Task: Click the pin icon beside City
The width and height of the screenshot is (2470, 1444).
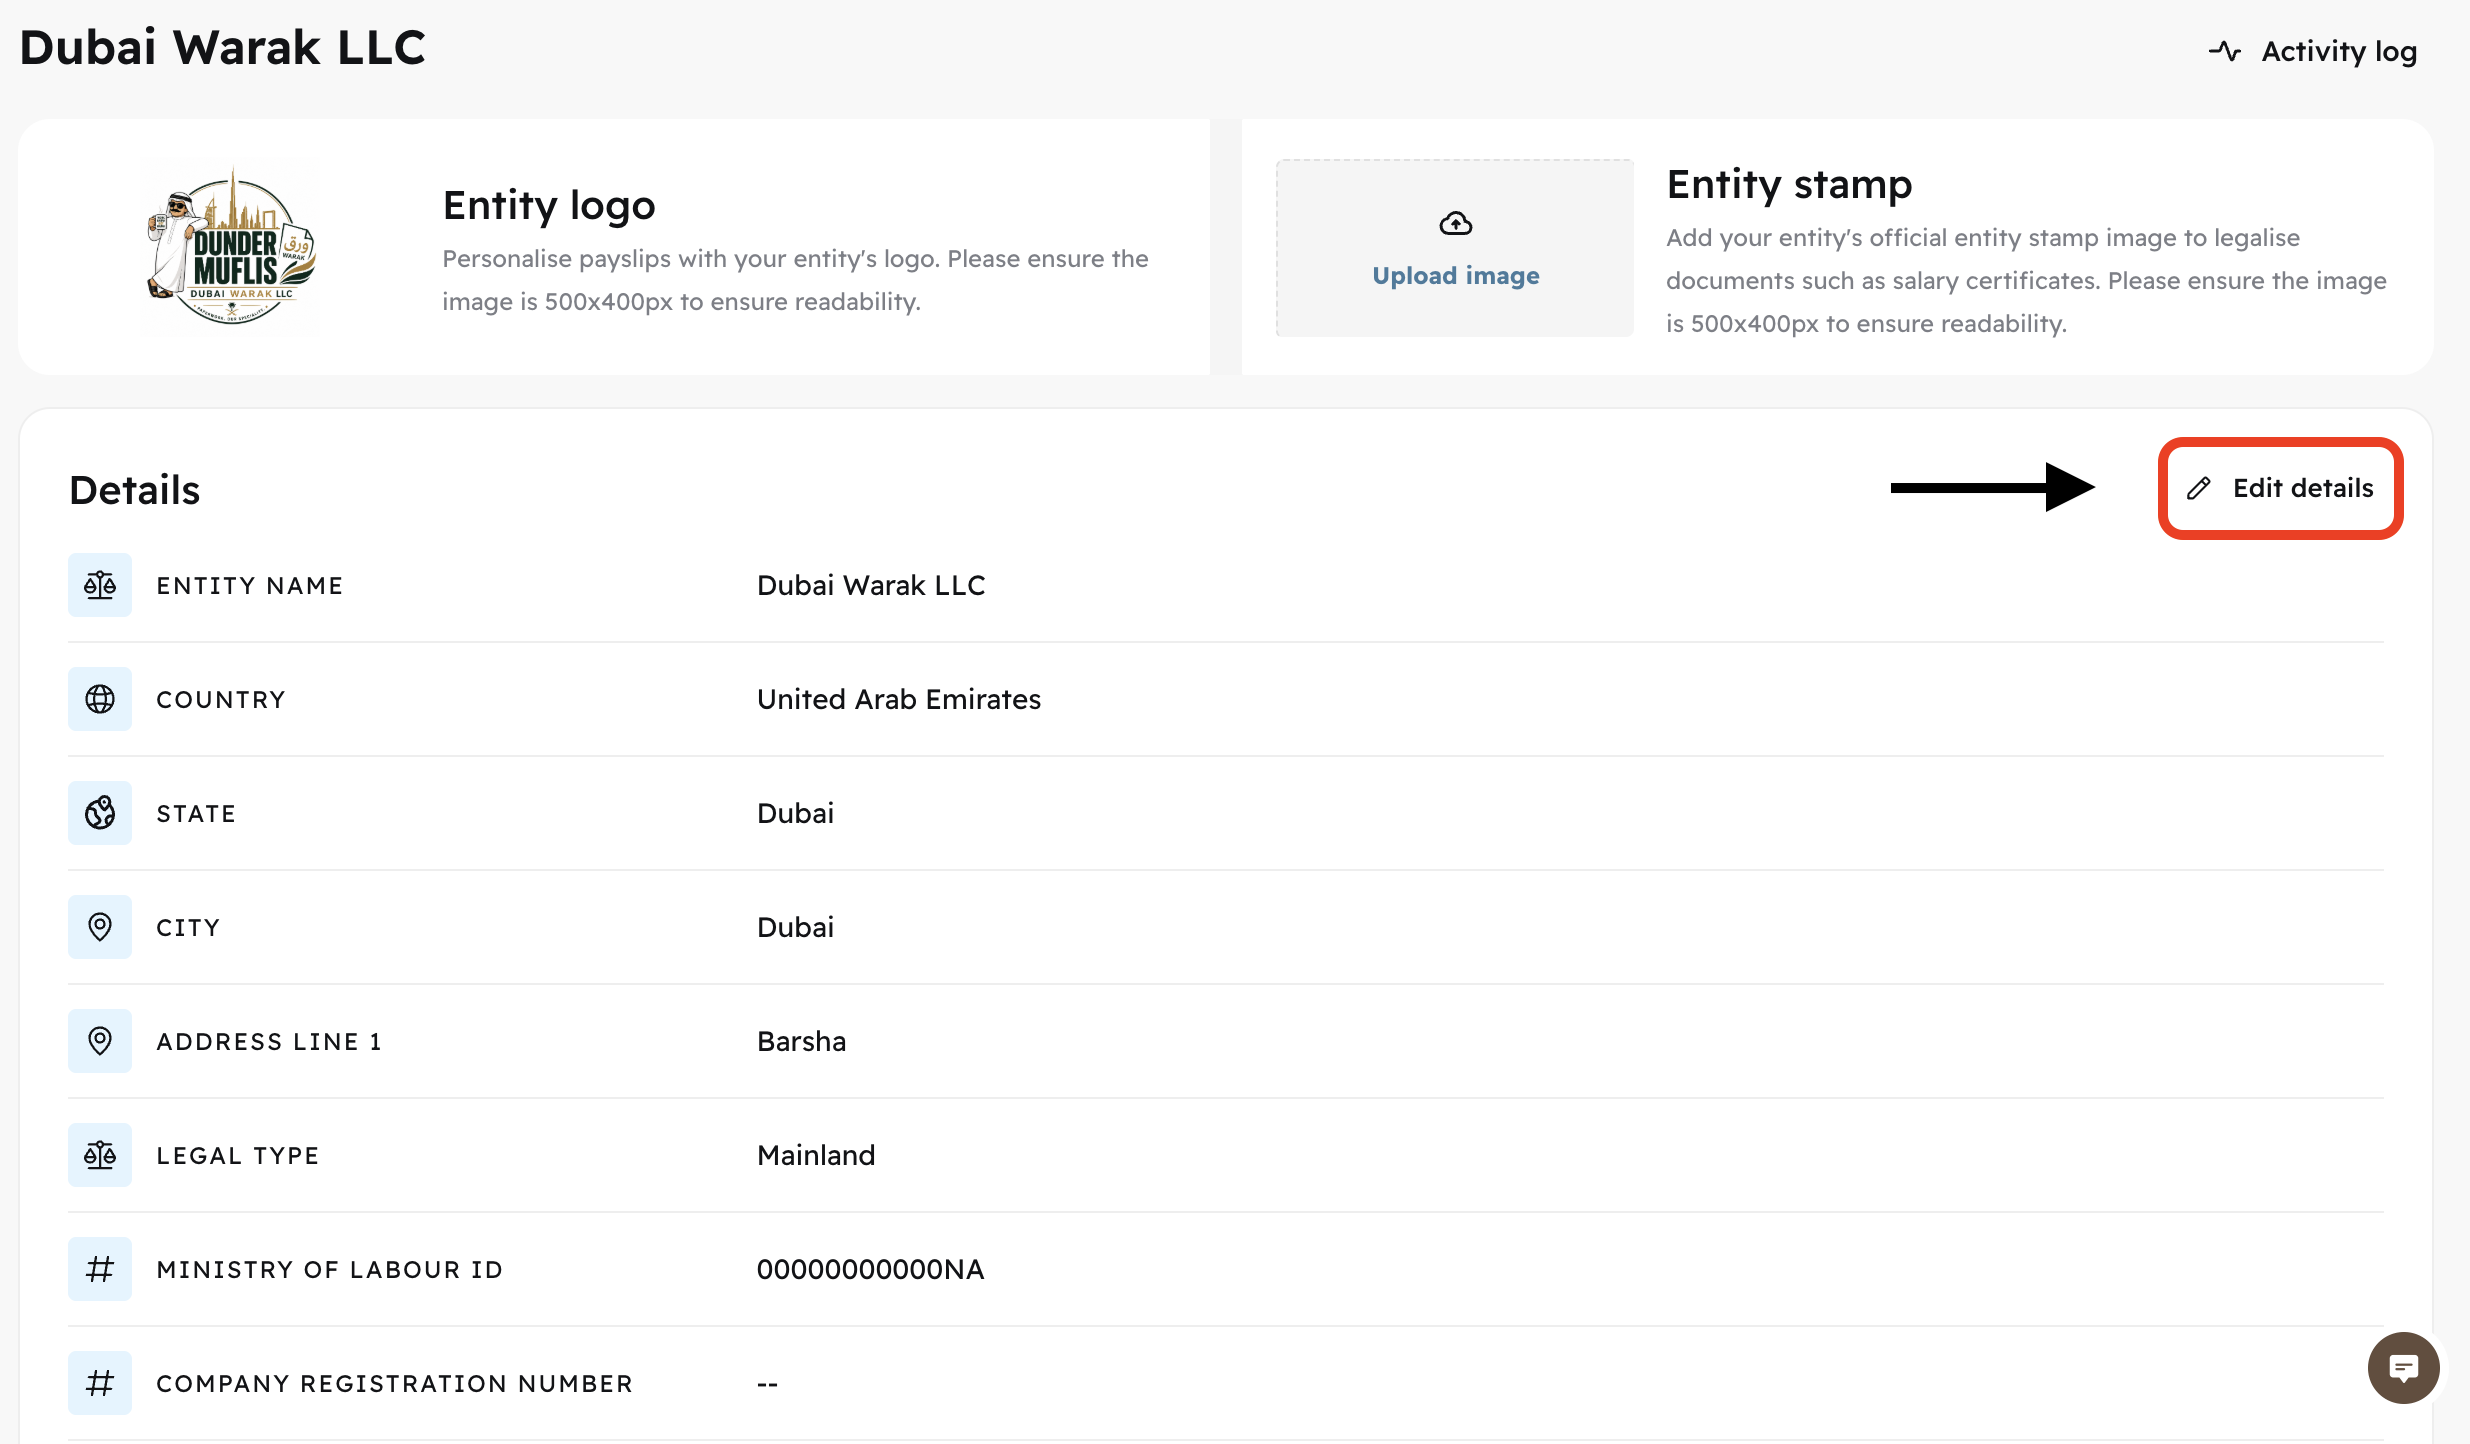Action: pos(100,927)
